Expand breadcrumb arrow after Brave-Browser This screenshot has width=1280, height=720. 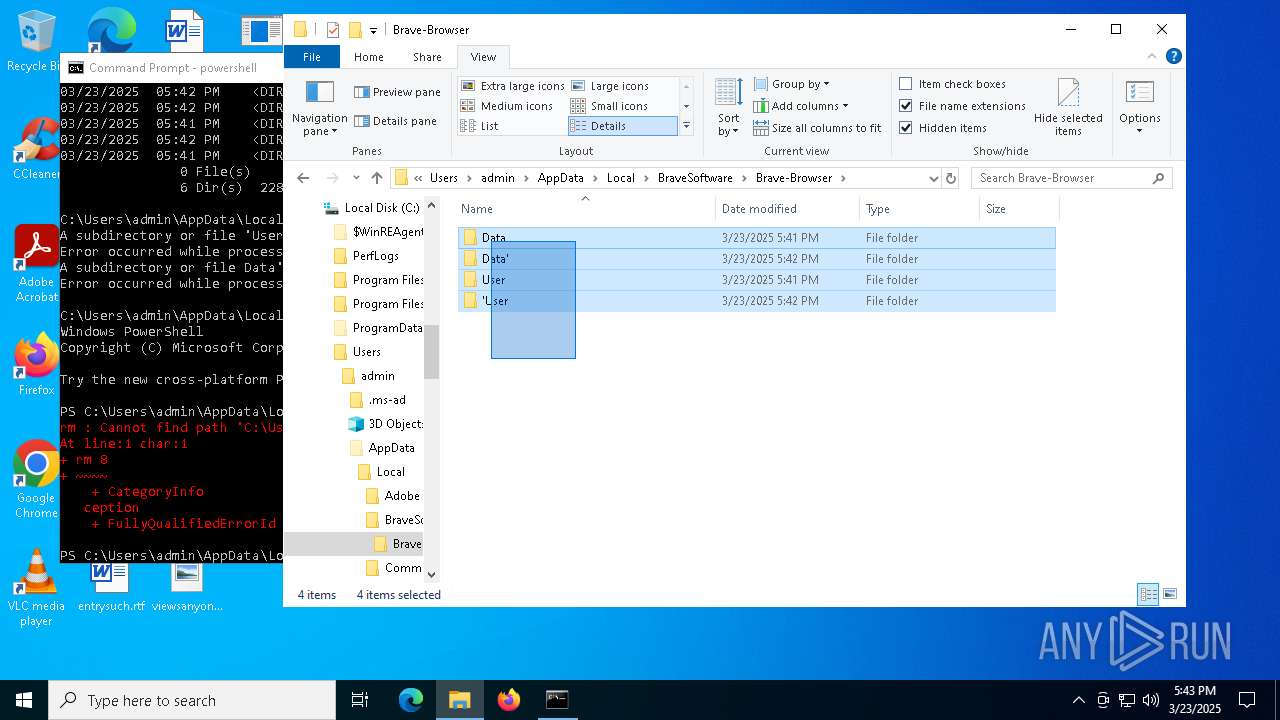point(843,178)
